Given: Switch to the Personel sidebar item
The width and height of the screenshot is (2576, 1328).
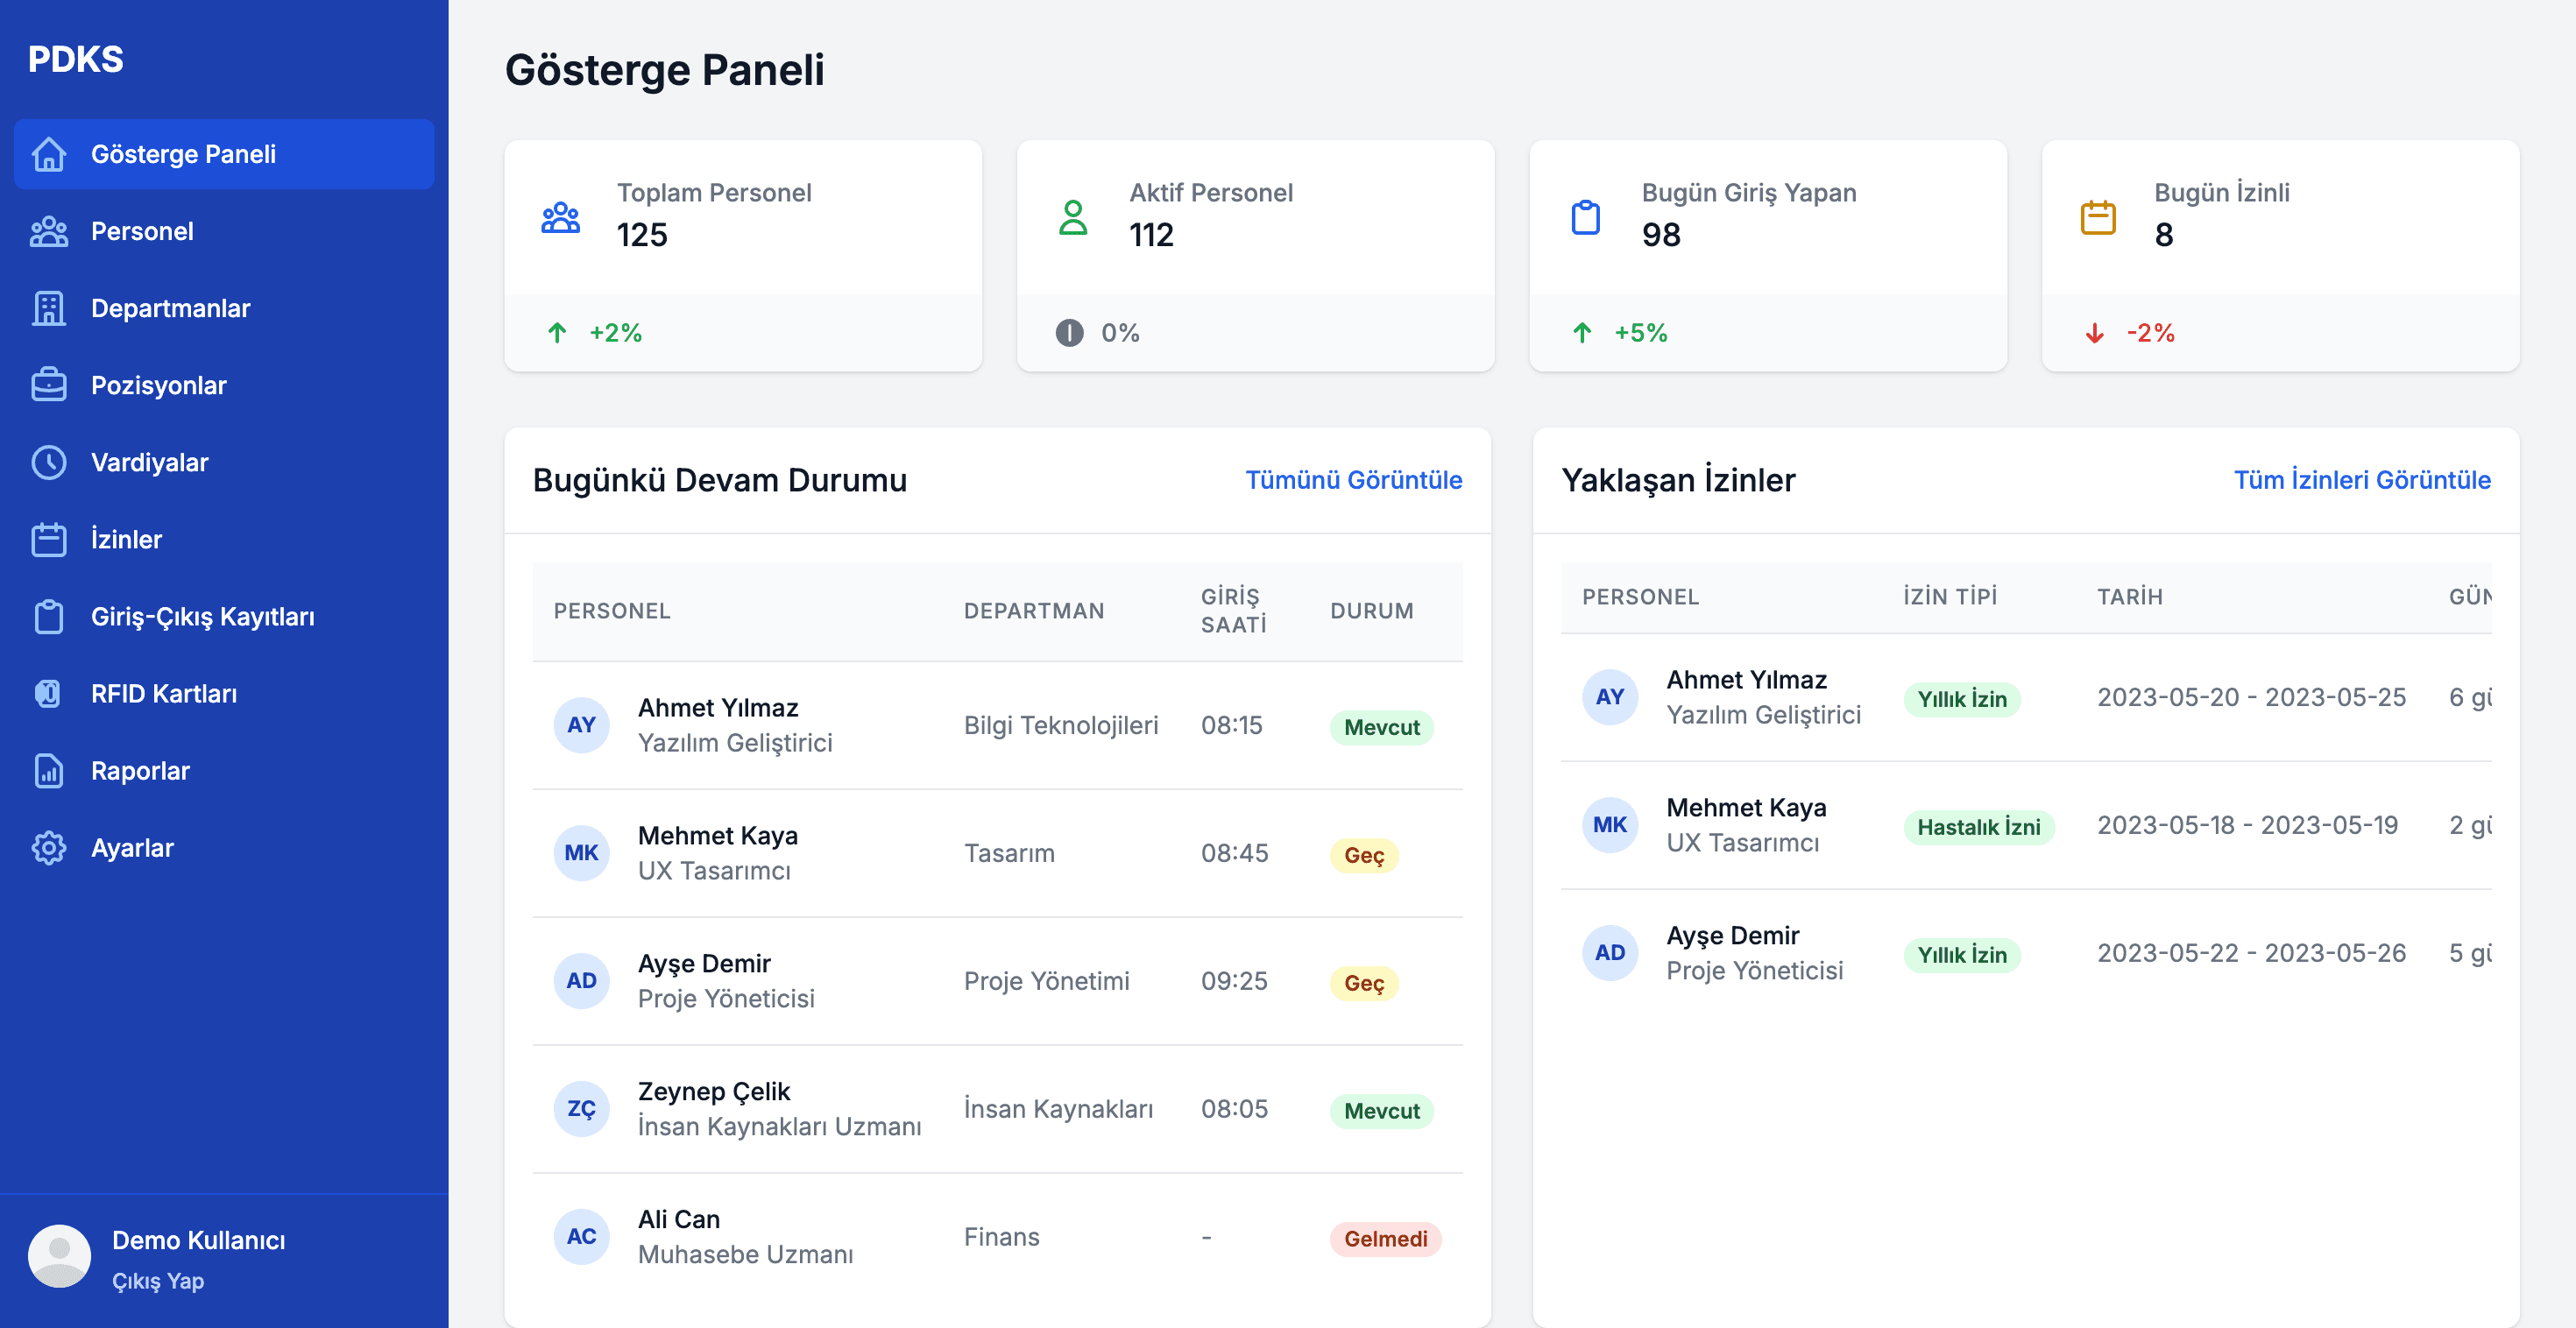Looking at the screenshot, I should coord(142,231).
